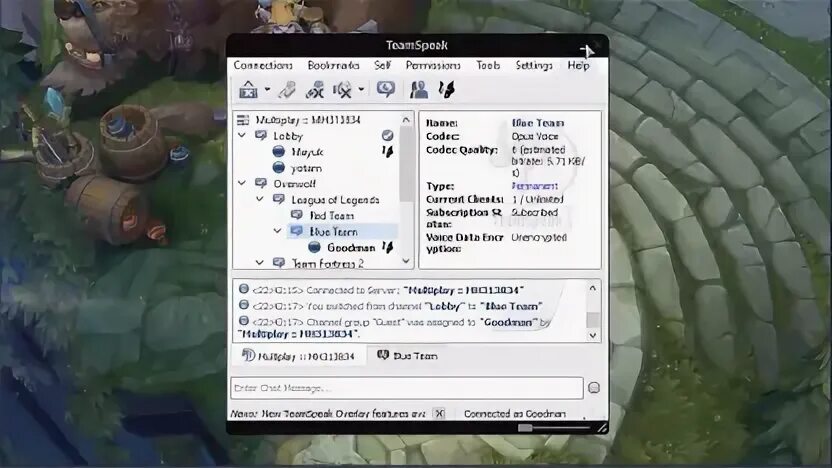Image resolution: width=832 pixels, height=468 pixels.
Task: Click the slider handle at window bottom
Action: (525, 428)
